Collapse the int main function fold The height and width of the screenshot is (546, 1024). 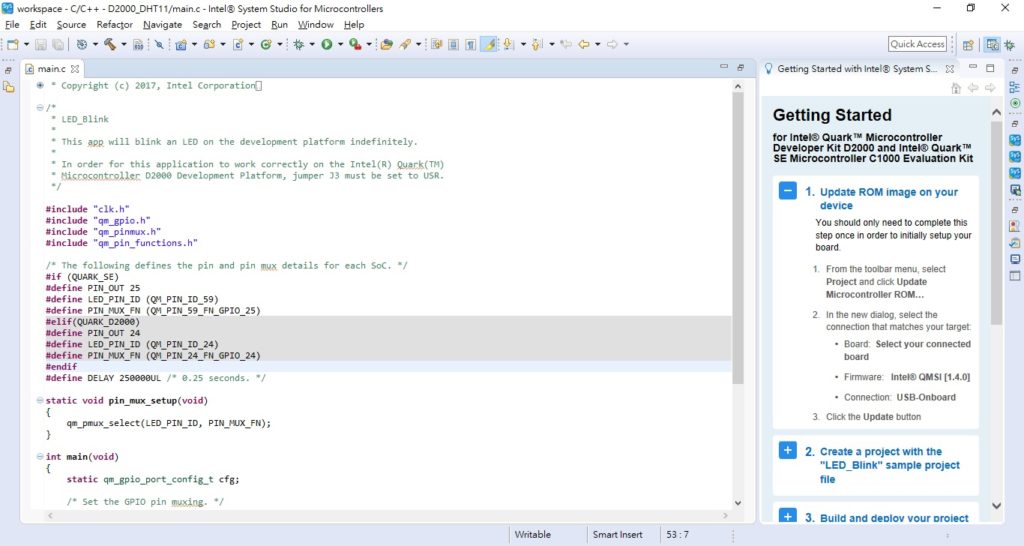pyautogui.click(x=40, y=457)
